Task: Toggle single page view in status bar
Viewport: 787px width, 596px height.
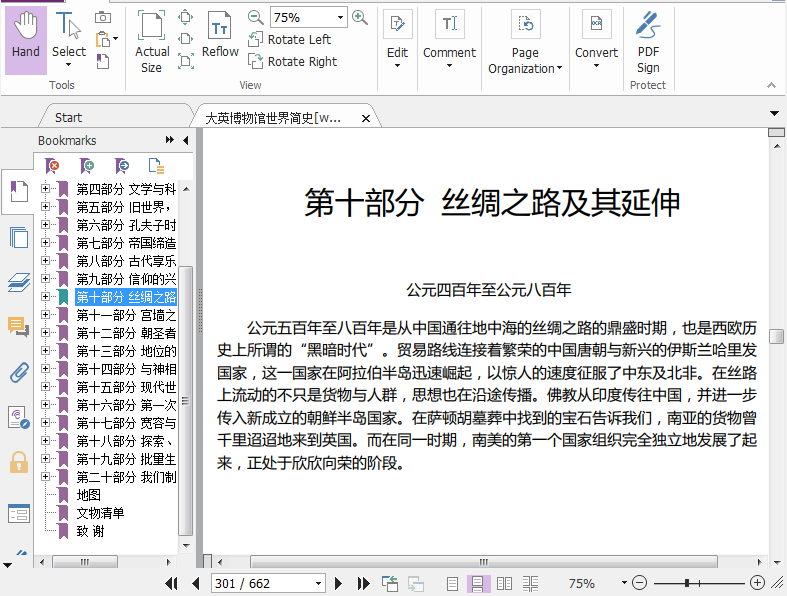Action: coord(453,583)
